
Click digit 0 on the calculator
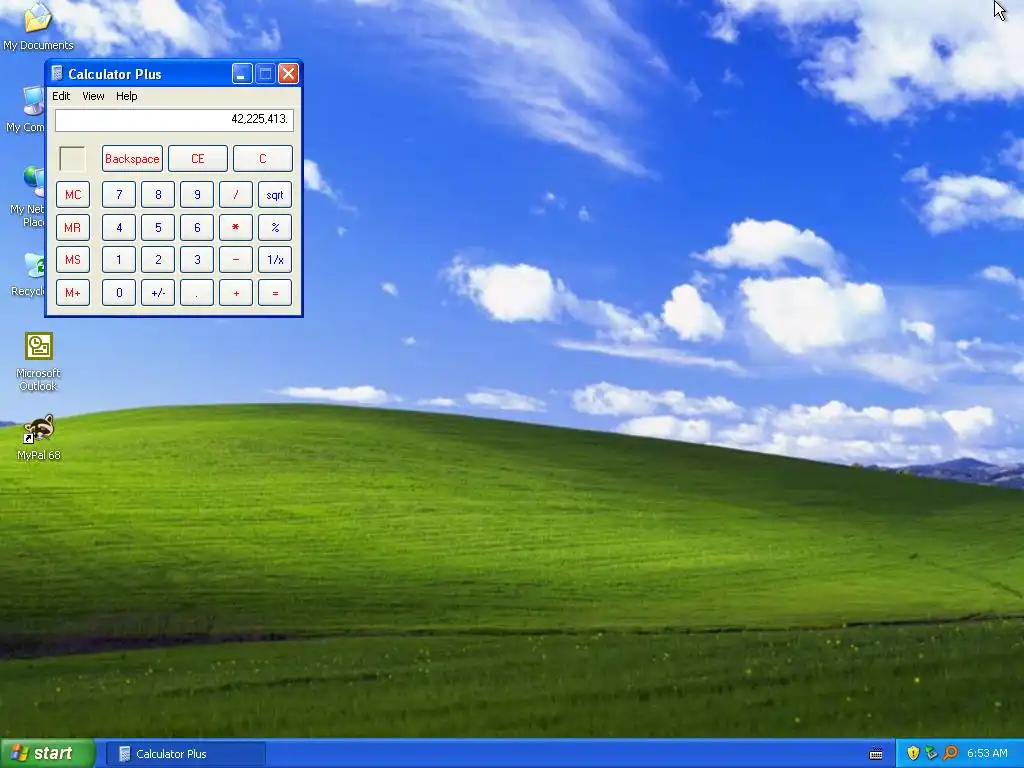pos(119,293)
